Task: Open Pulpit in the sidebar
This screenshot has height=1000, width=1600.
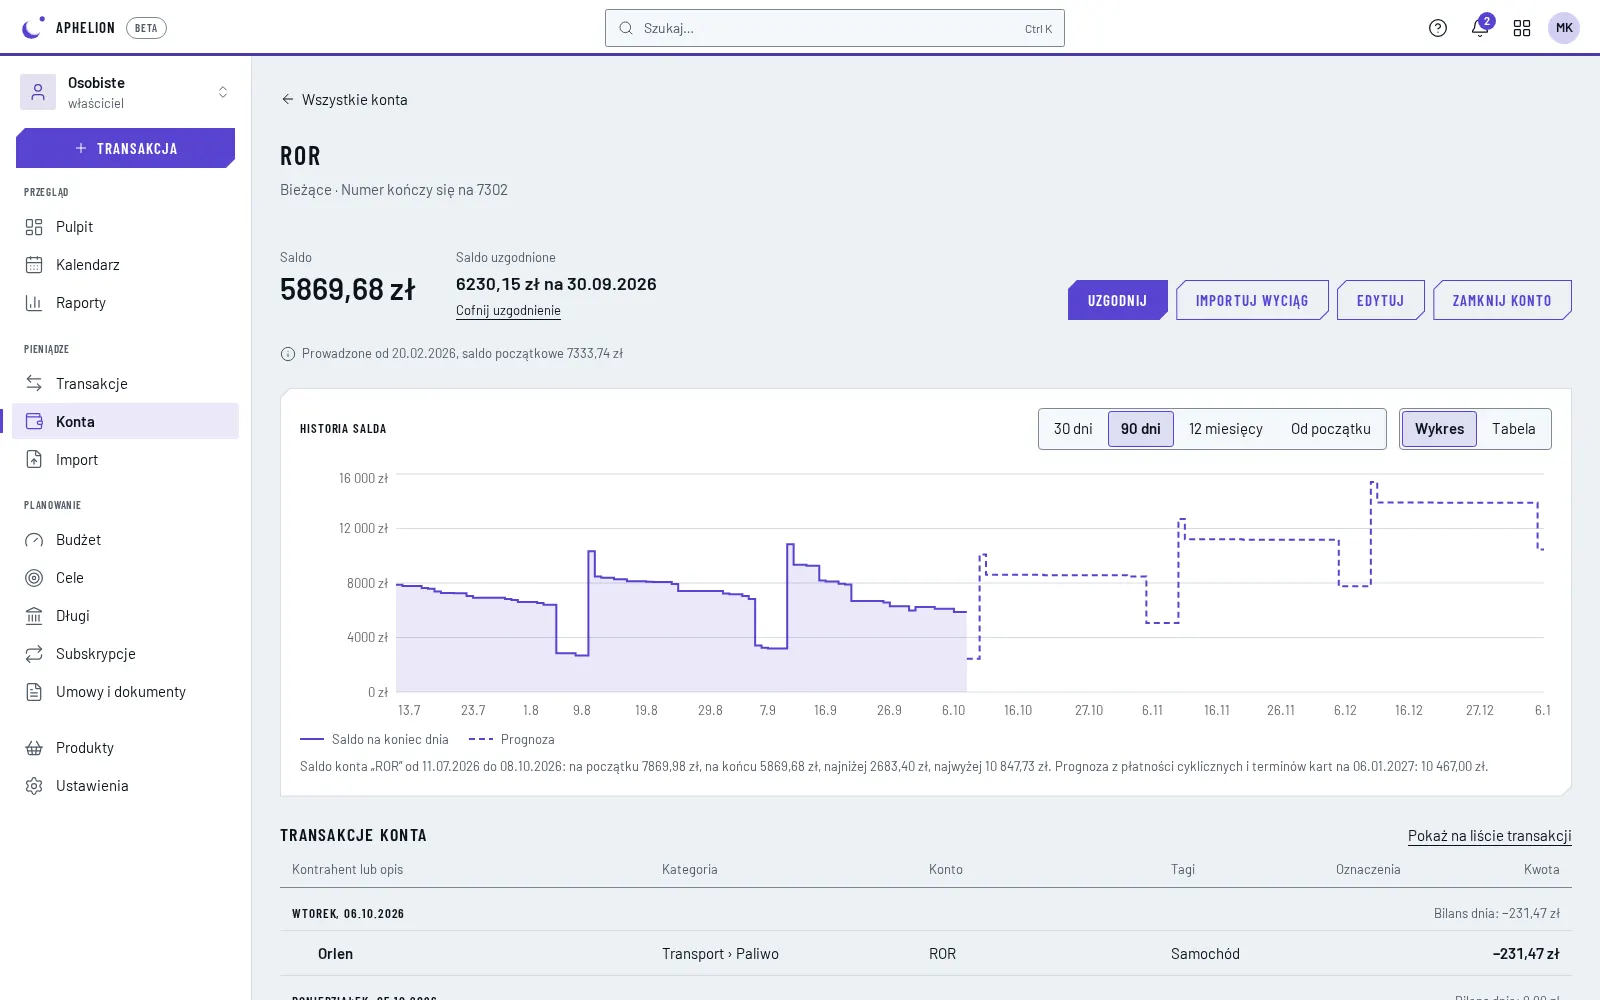Action: (126, 227)
